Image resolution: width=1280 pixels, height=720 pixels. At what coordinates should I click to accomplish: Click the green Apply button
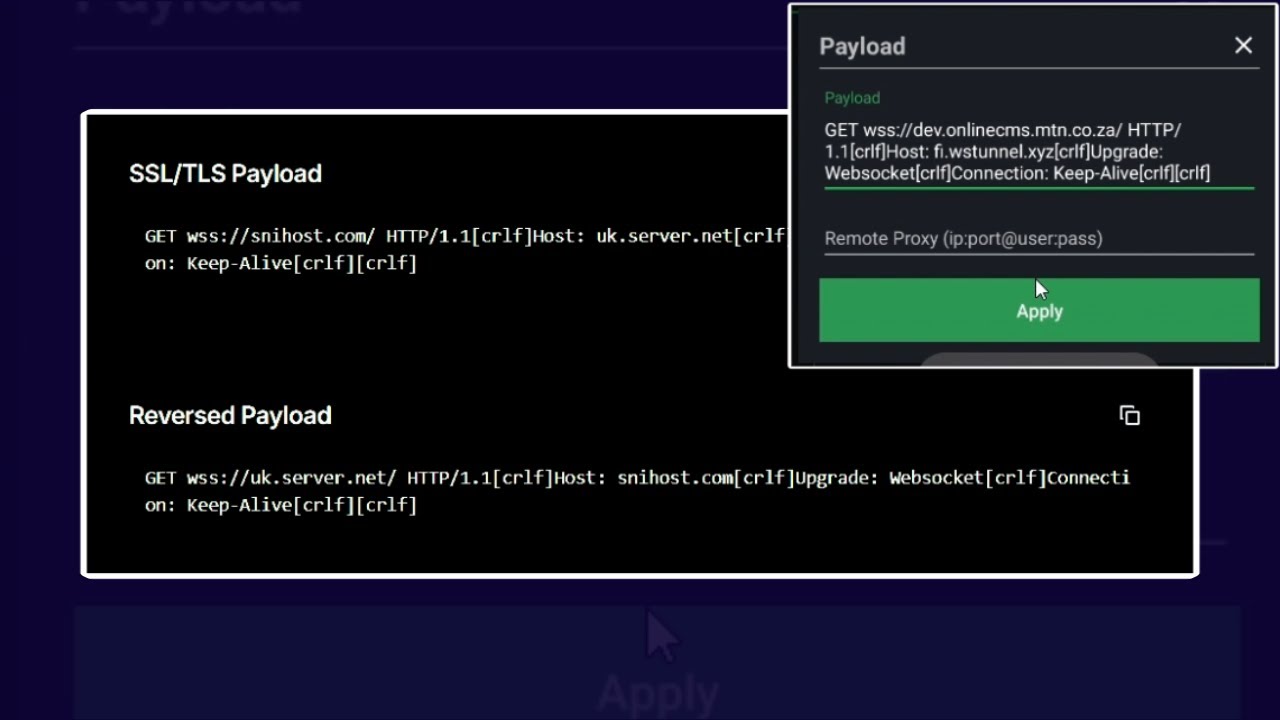coord(1039,310)
